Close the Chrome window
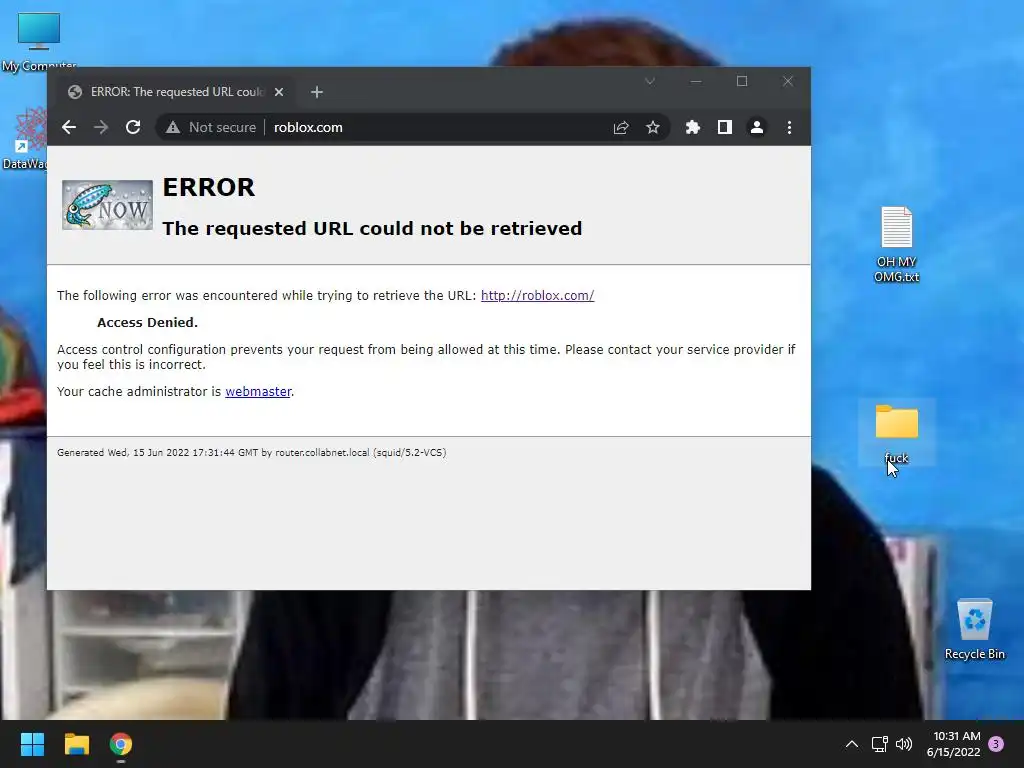1024x768 pixels. pos(788,82)
